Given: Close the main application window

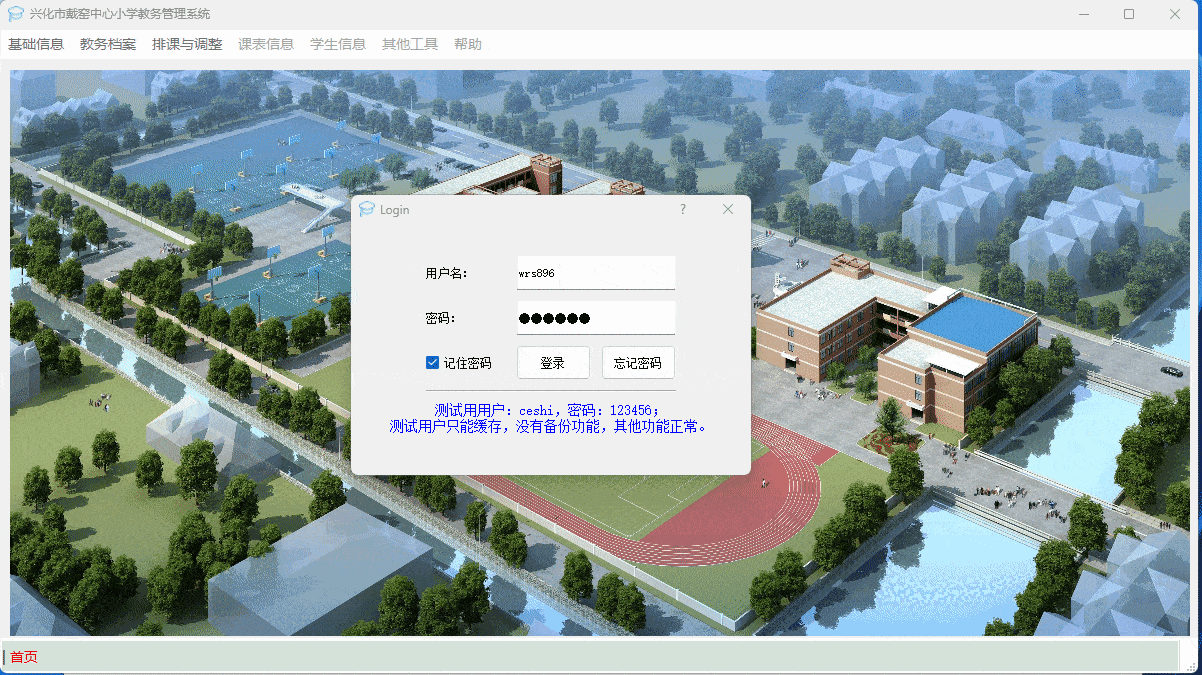Looking at the screenshot, I should [1175, 14].
